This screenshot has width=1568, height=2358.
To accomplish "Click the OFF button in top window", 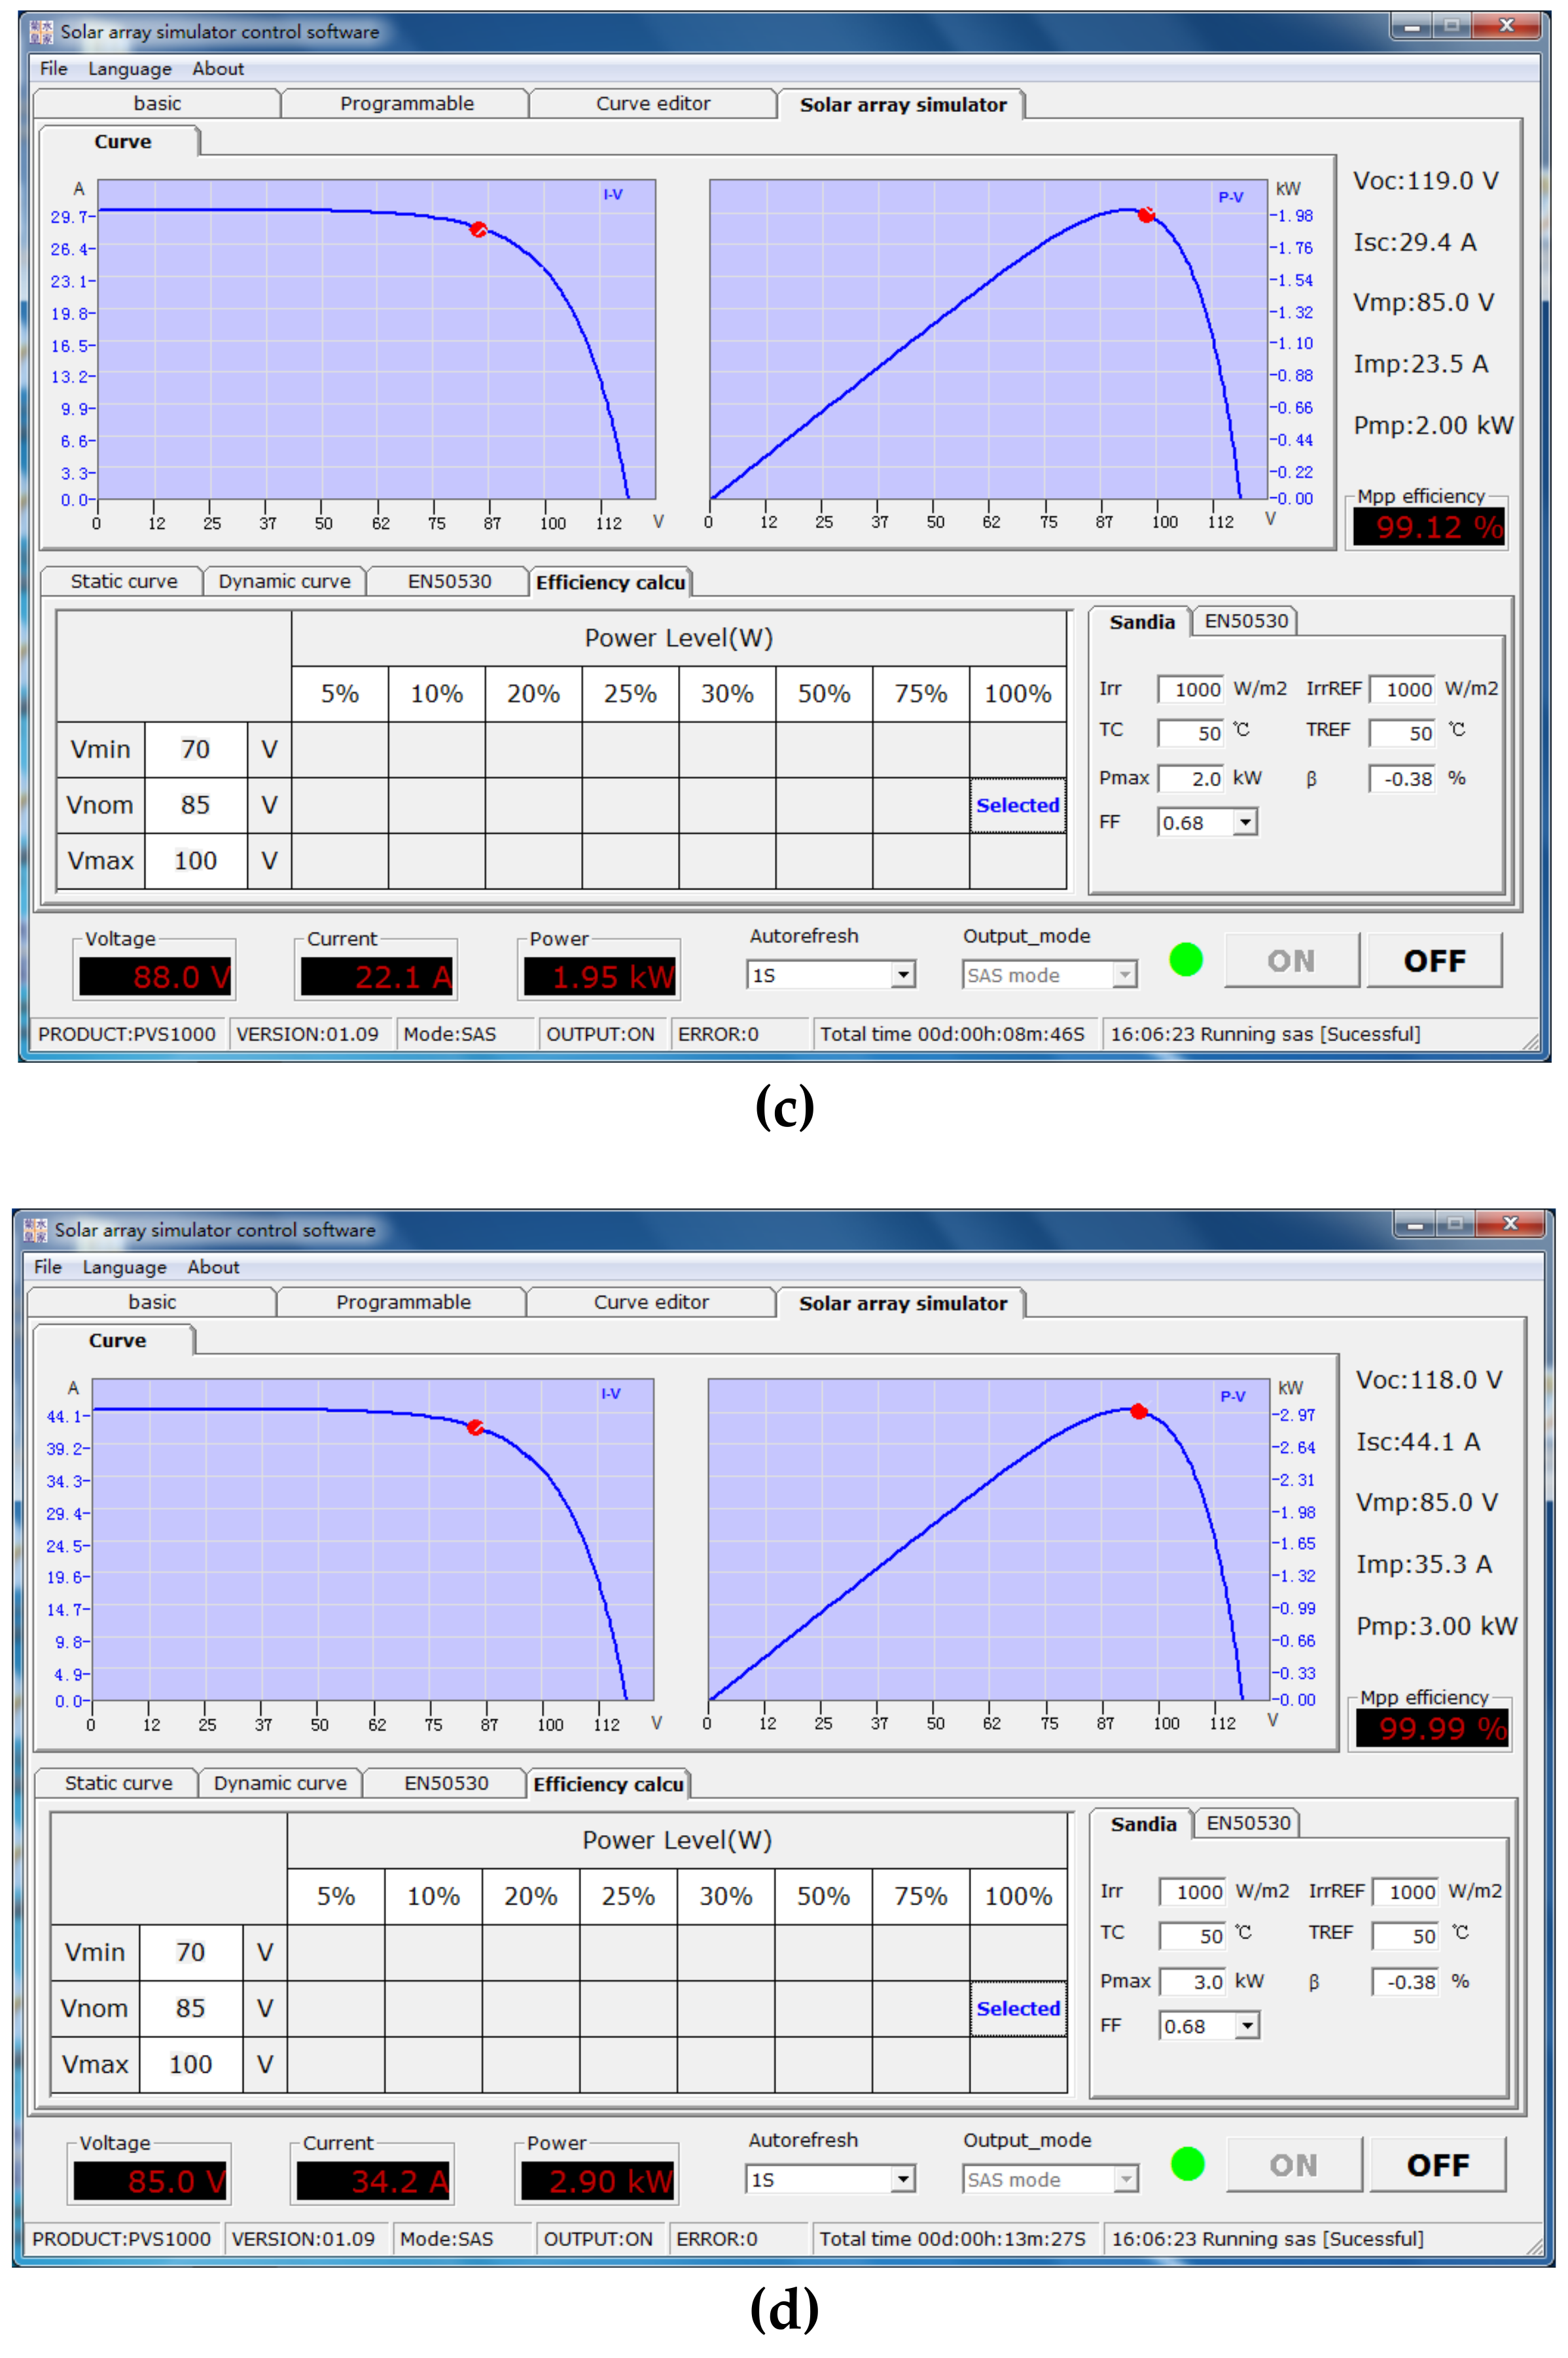I will [1434, 960].
